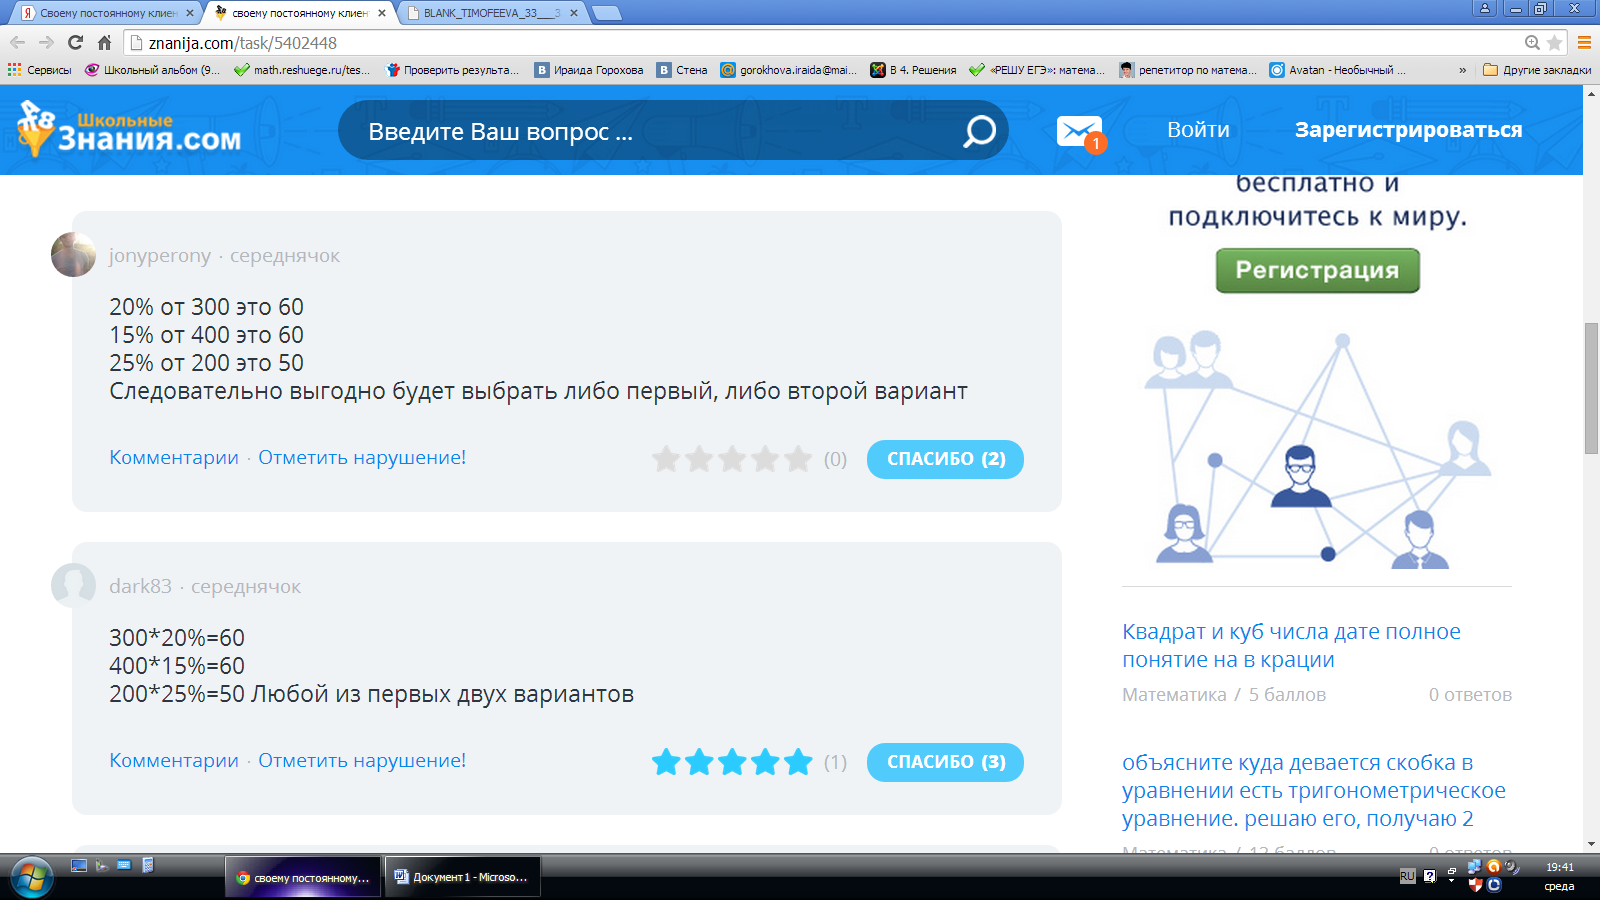1600x900 pixels.
Task: Open question Квадрат и куб числа
Action: click(1291, 645)
